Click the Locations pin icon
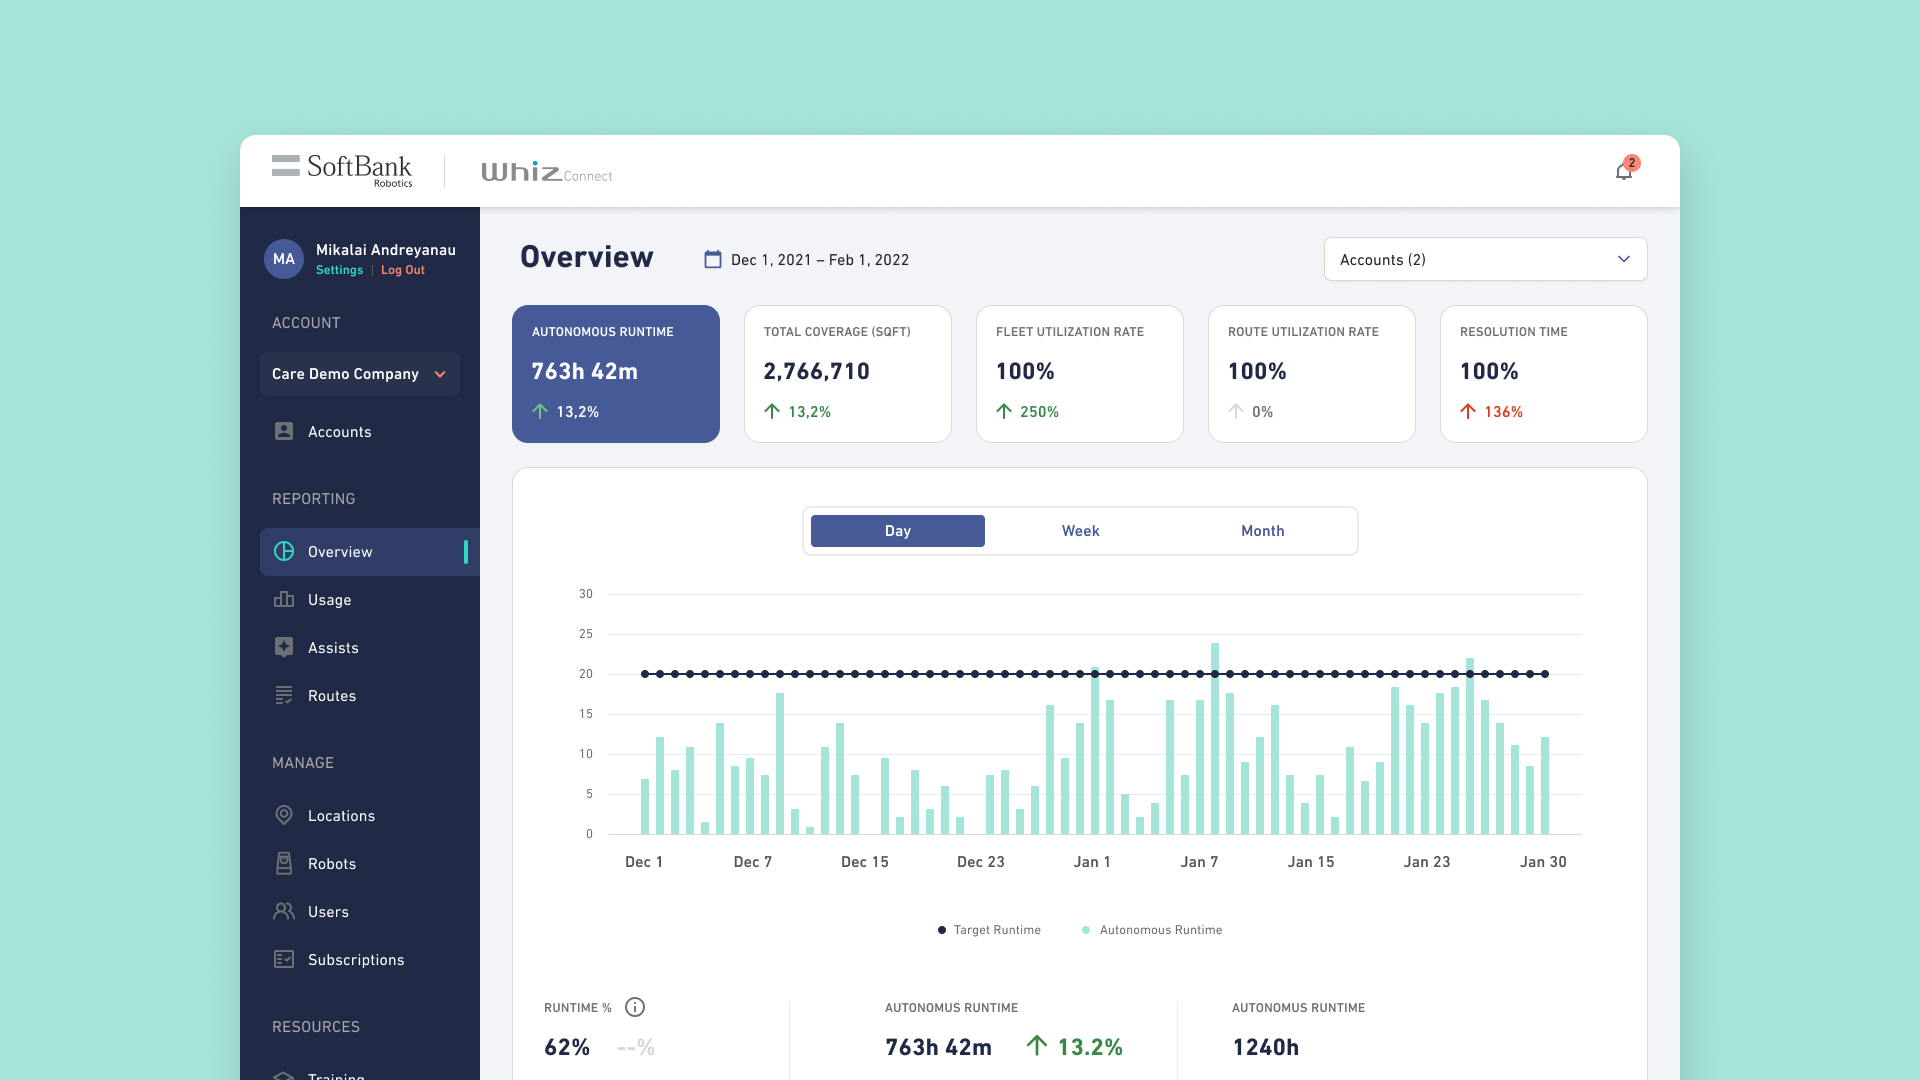This screenshot has height=1080, width=1920. click(284, 816)
